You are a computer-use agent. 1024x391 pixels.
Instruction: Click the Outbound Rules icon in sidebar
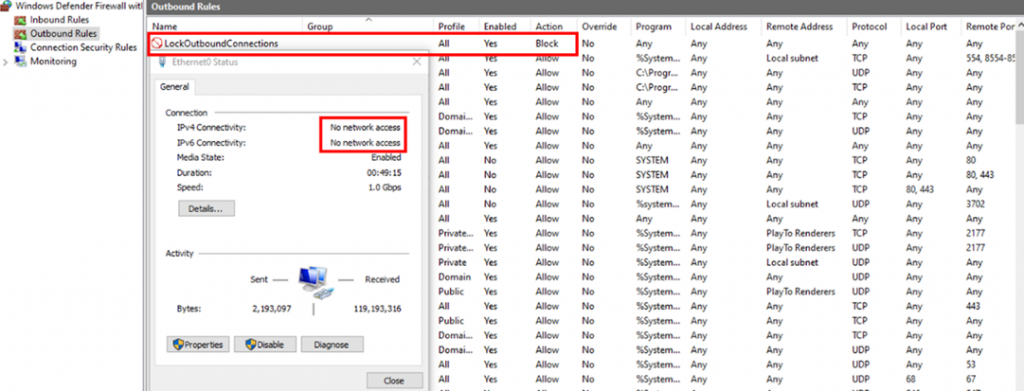[20, 33]
